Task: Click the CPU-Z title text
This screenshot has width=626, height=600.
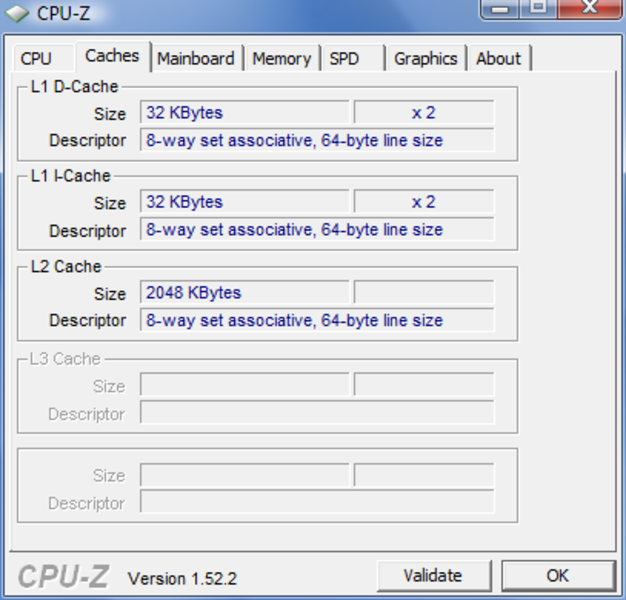Action: (x=63, y=13)
